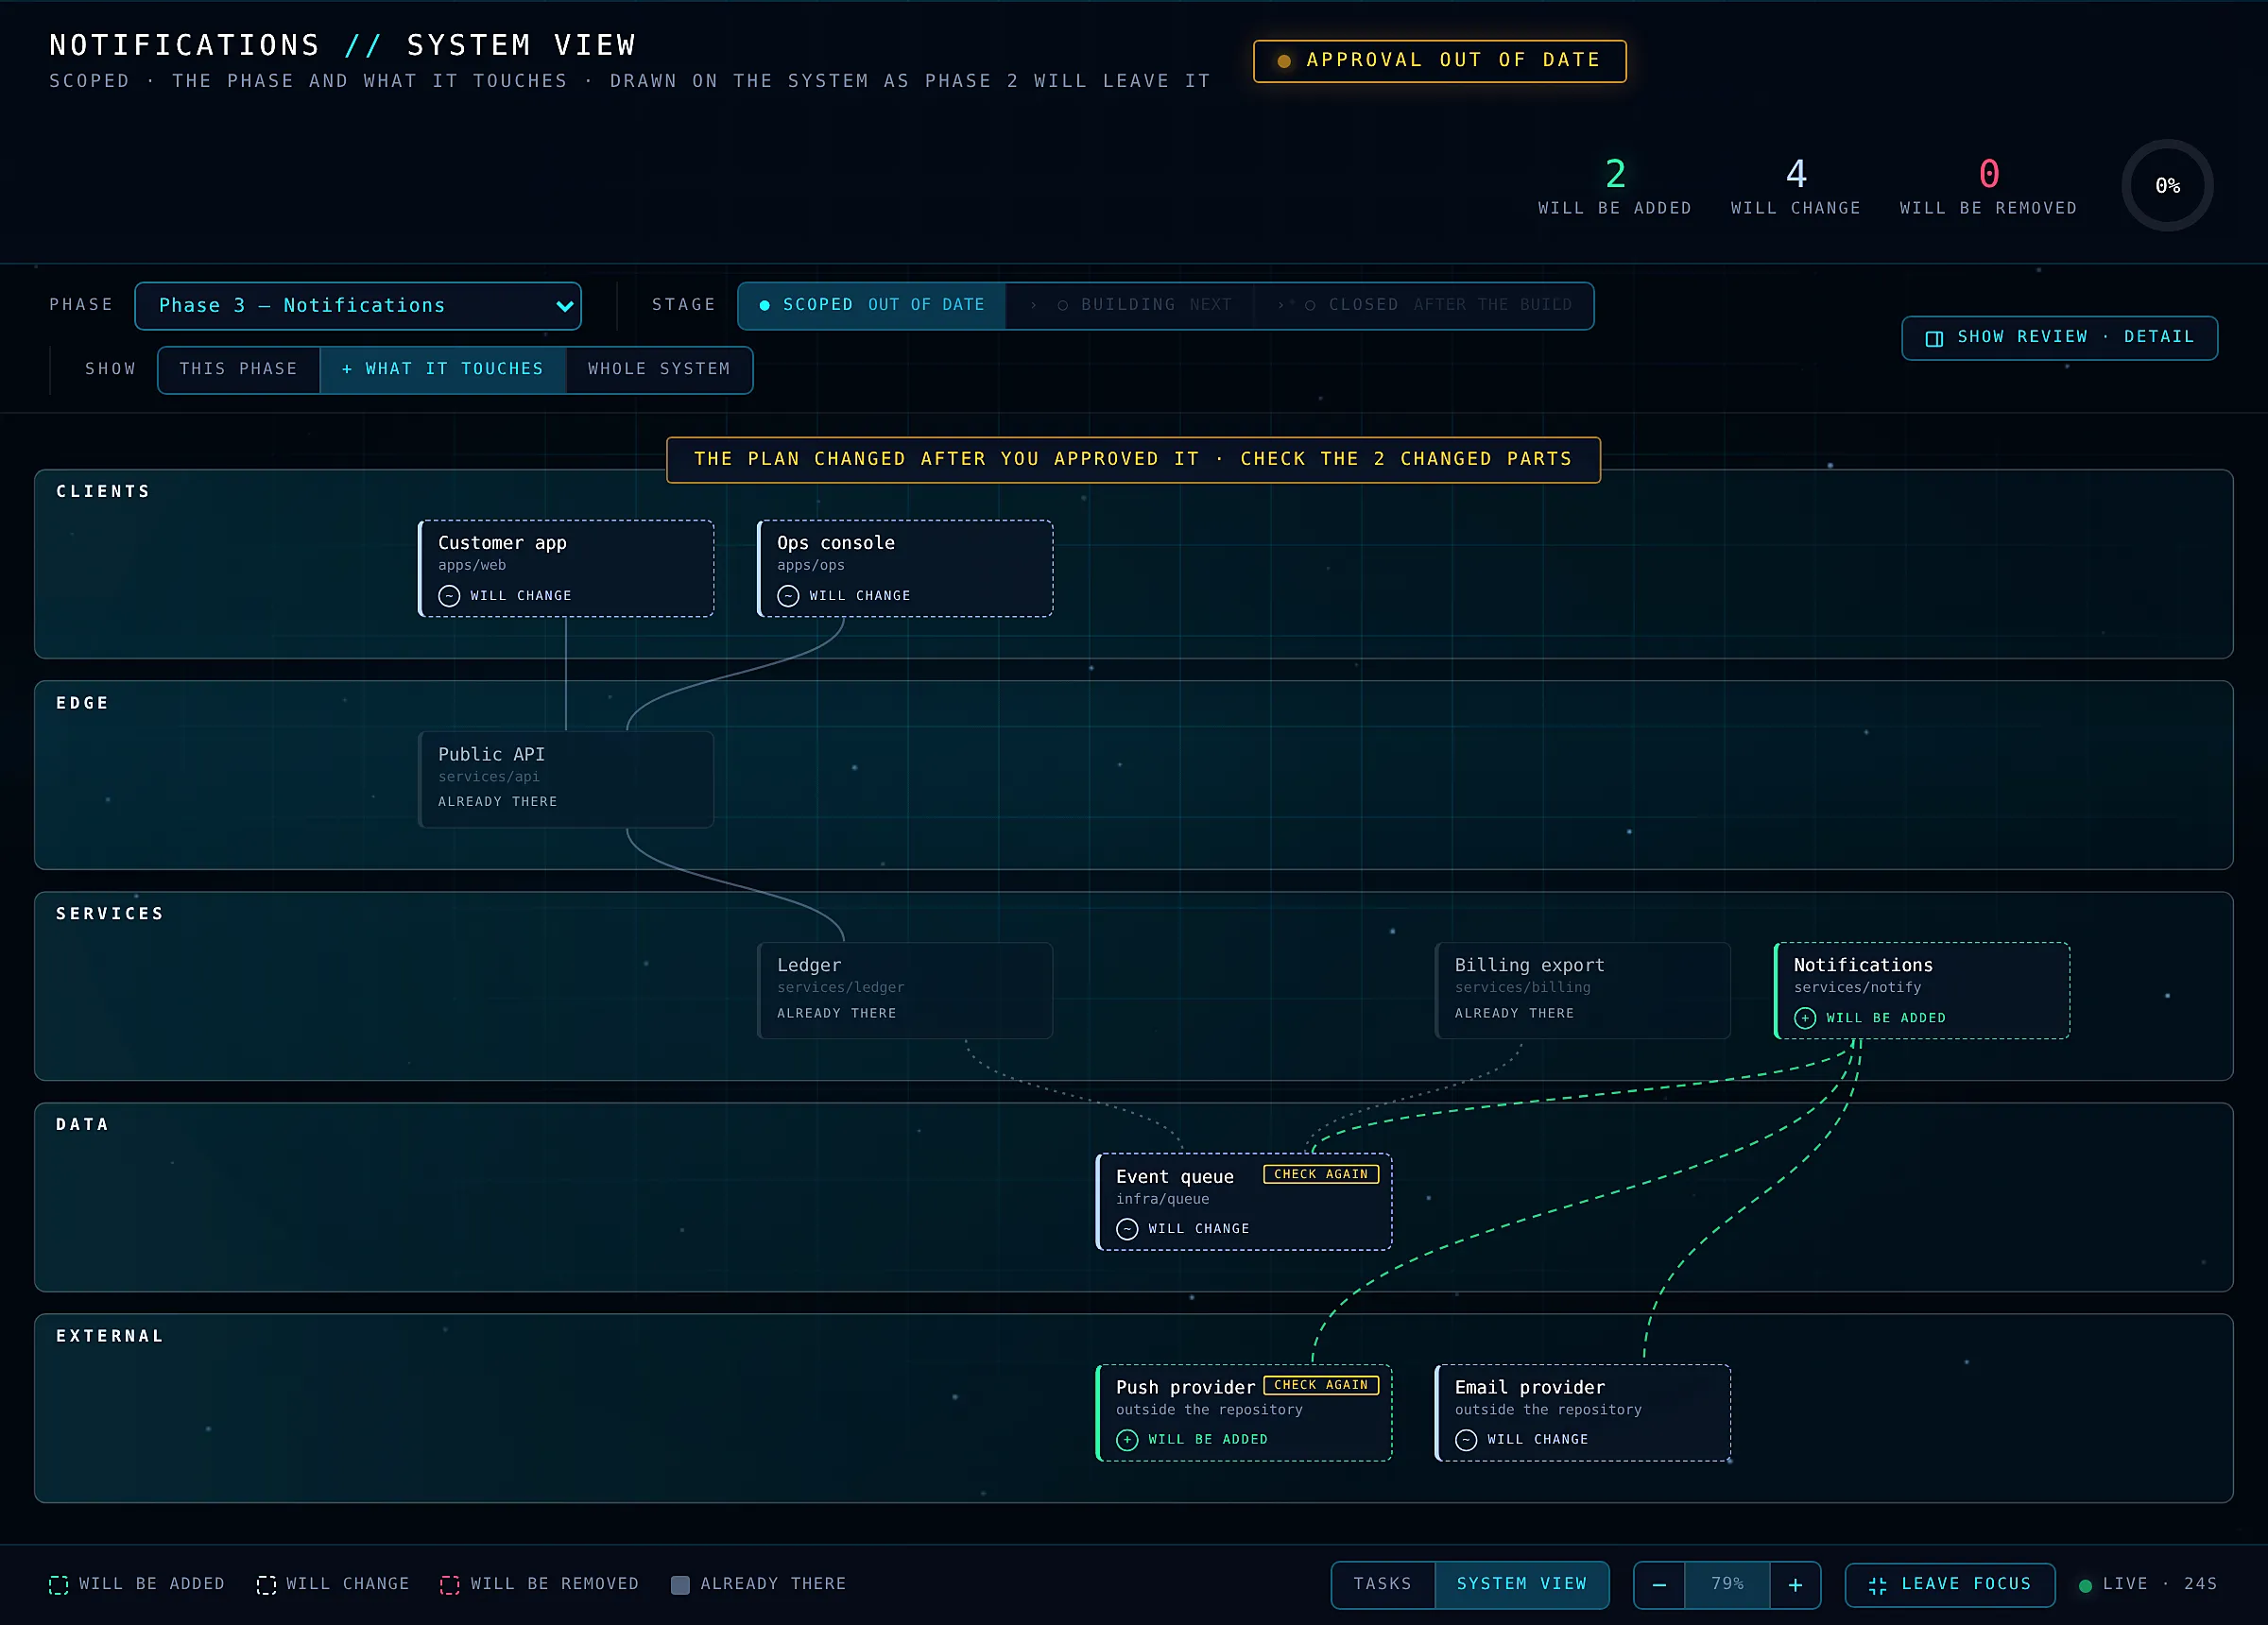Switch to the System View tab
The width and height of the screenshot is (2268, 1625).
1521,1584
